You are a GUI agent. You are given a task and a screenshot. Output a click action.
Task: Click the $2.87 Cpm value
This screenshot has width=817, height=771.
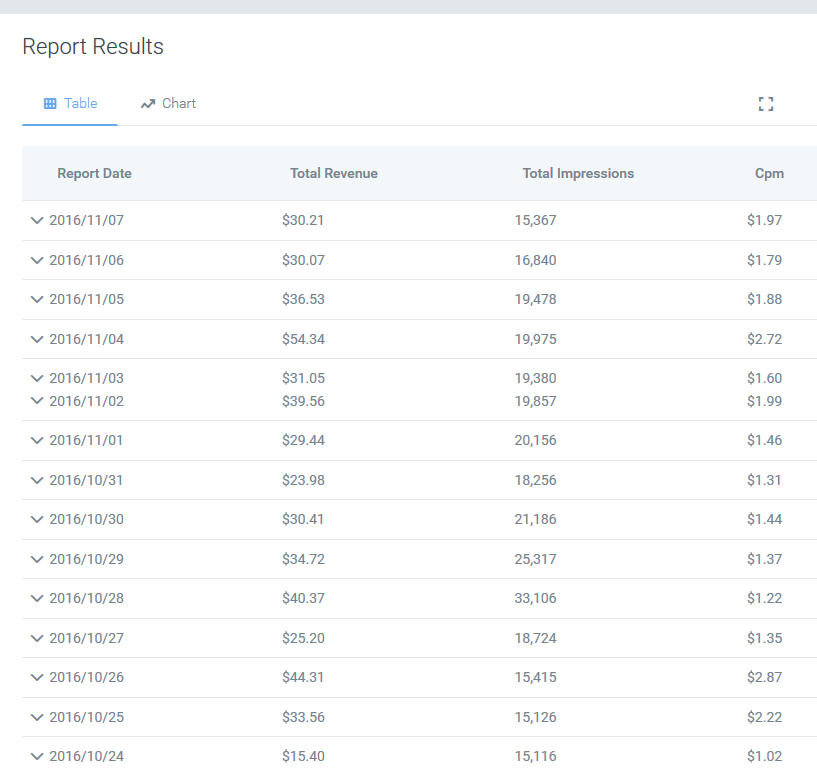point(764,677)
